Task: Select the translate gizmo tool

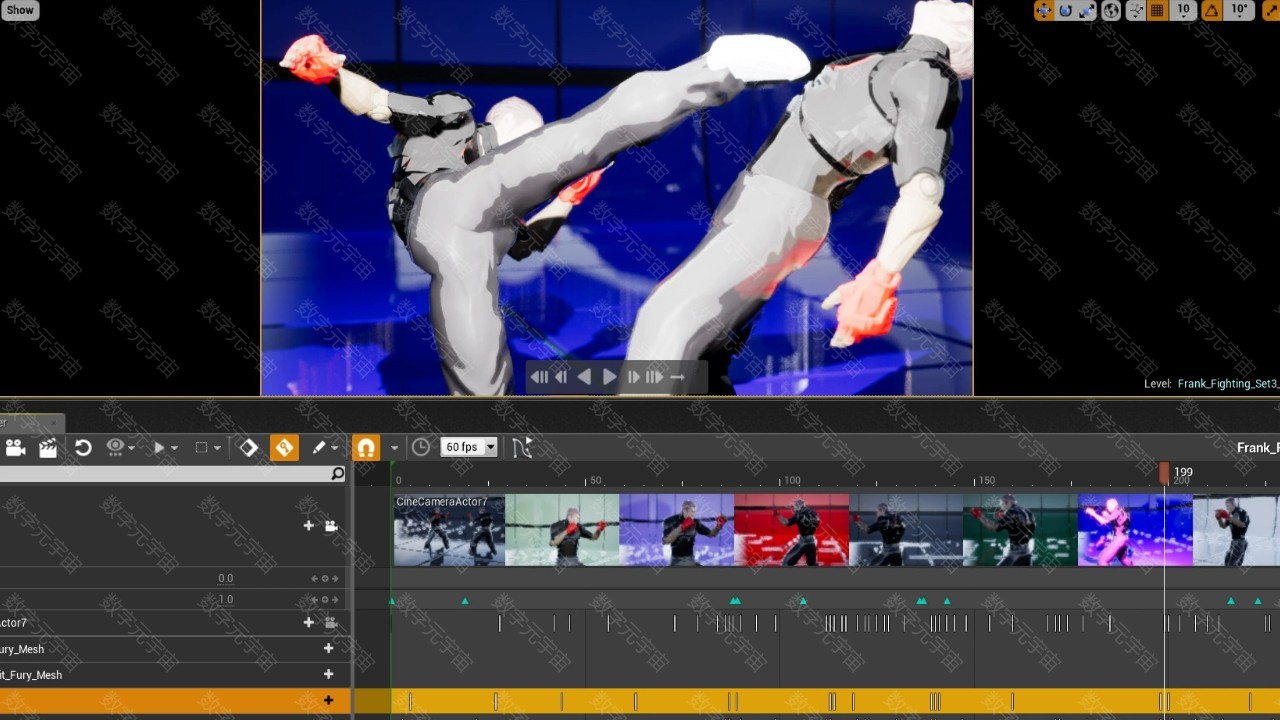Action: point(1044,10)
